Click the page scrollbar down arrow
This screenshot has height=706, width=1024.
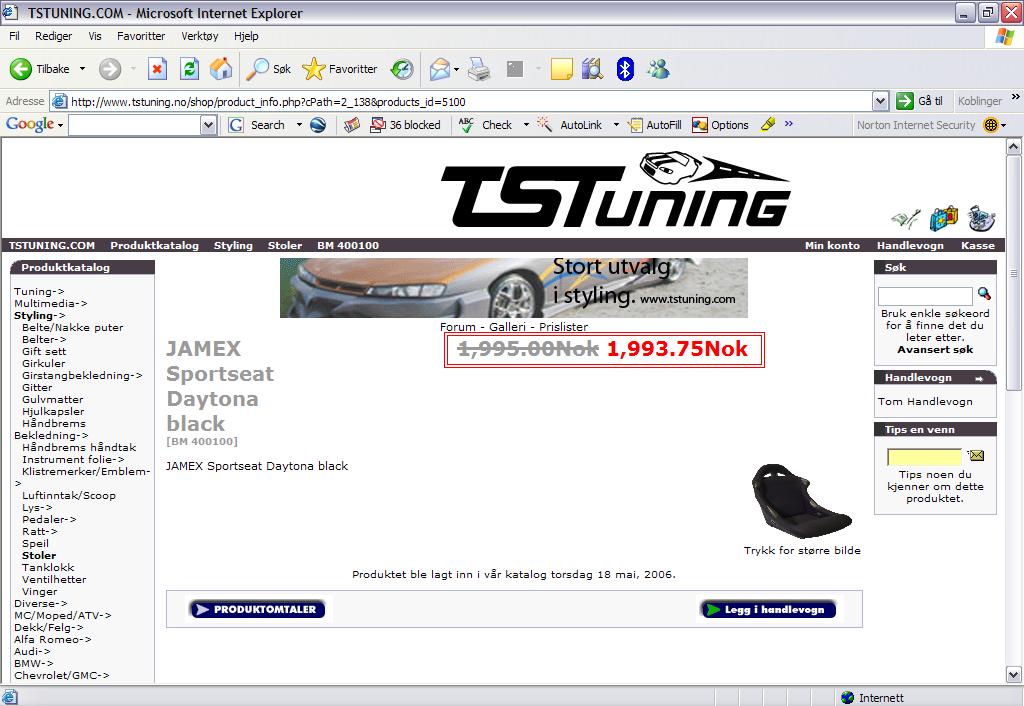click(x=1013, y=675)
